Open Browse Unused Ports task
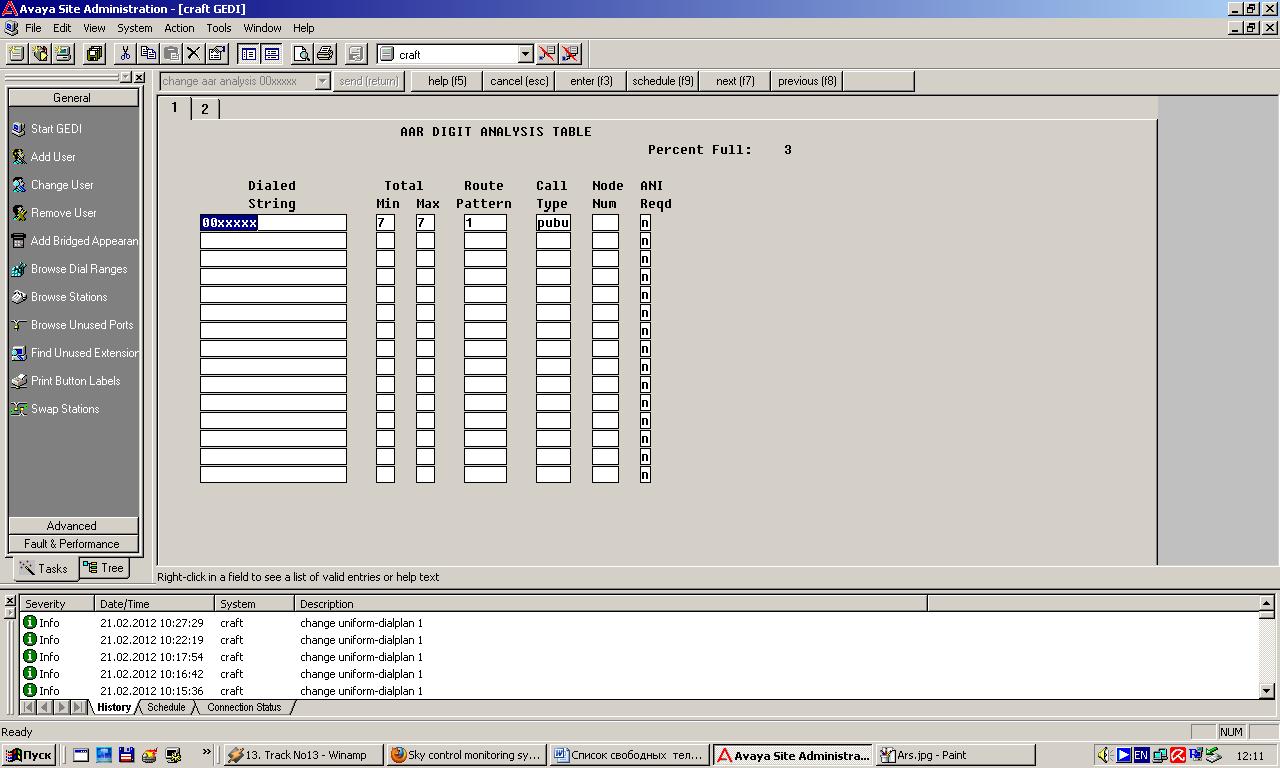This screenshot has height=768, width=1280. click(81, 325)
